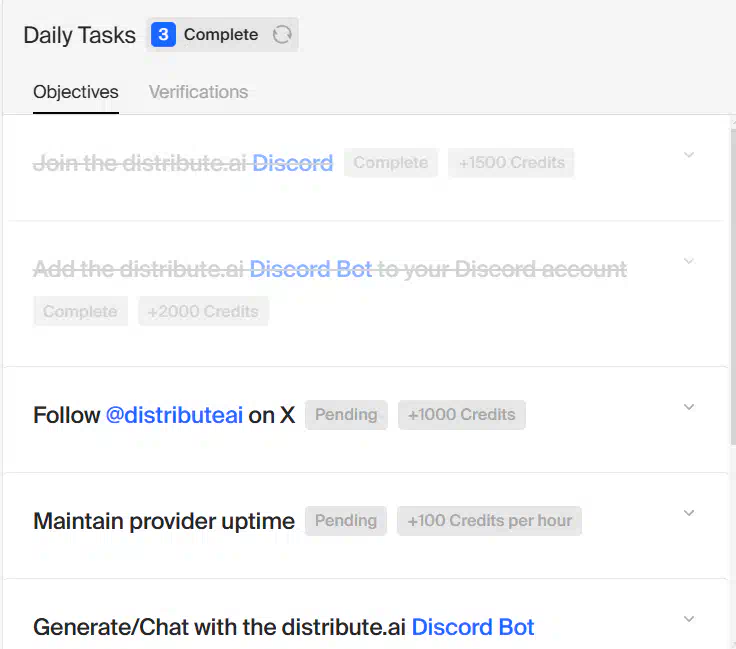Open the @distributeai link
Screen dimensions: 736x649
[x=174, y=415]
